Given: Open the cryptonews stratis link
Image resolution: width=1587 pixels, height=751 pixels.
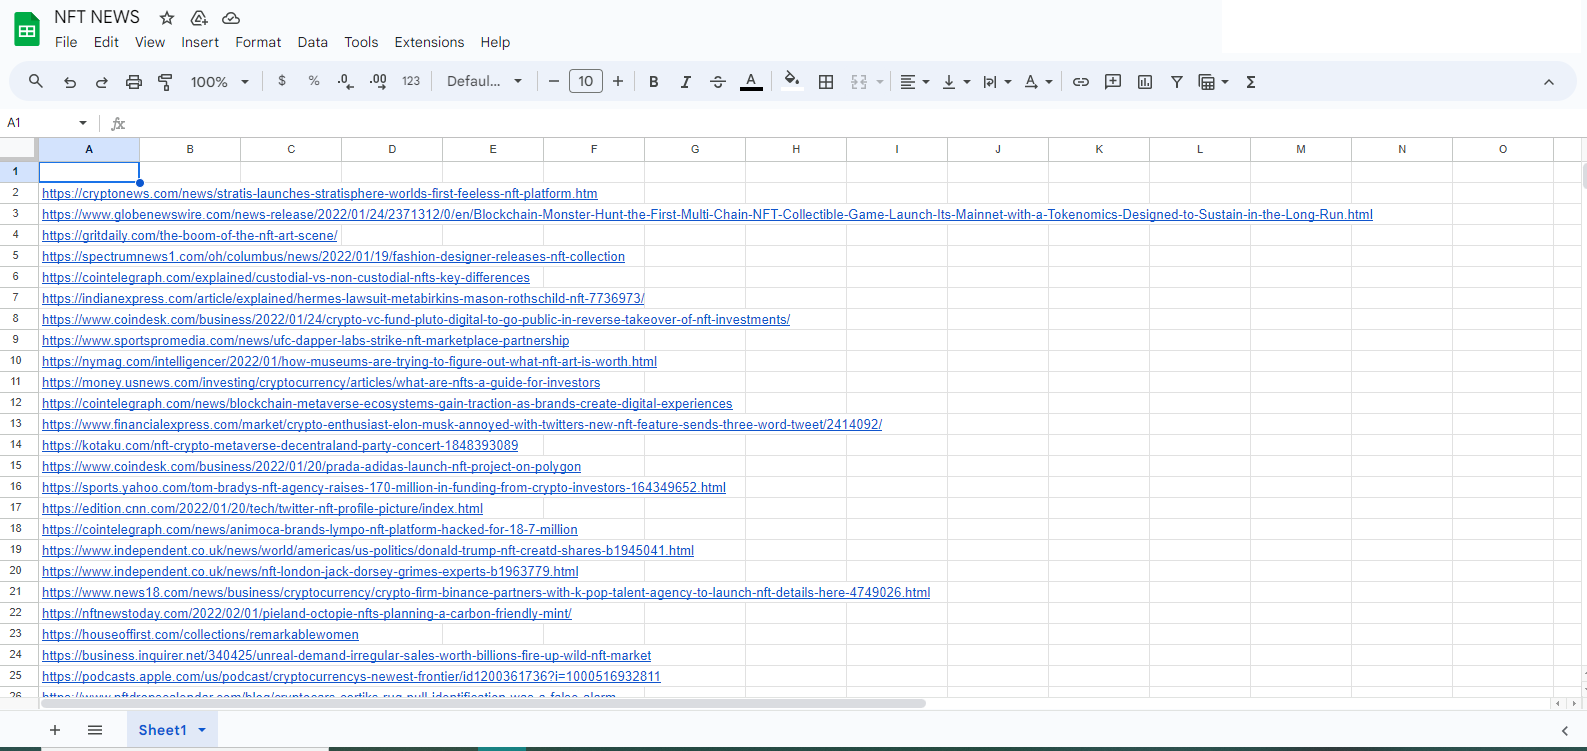Looking at the screenshot, I should point(320,194).
